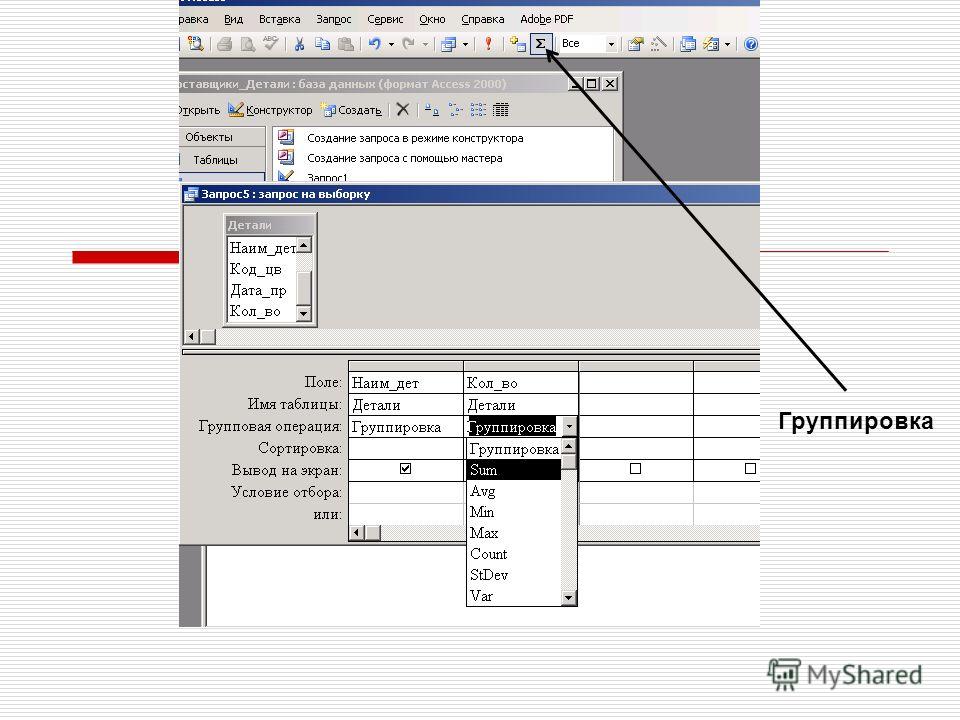Click the Конструктор button

[x=270, y=110]
